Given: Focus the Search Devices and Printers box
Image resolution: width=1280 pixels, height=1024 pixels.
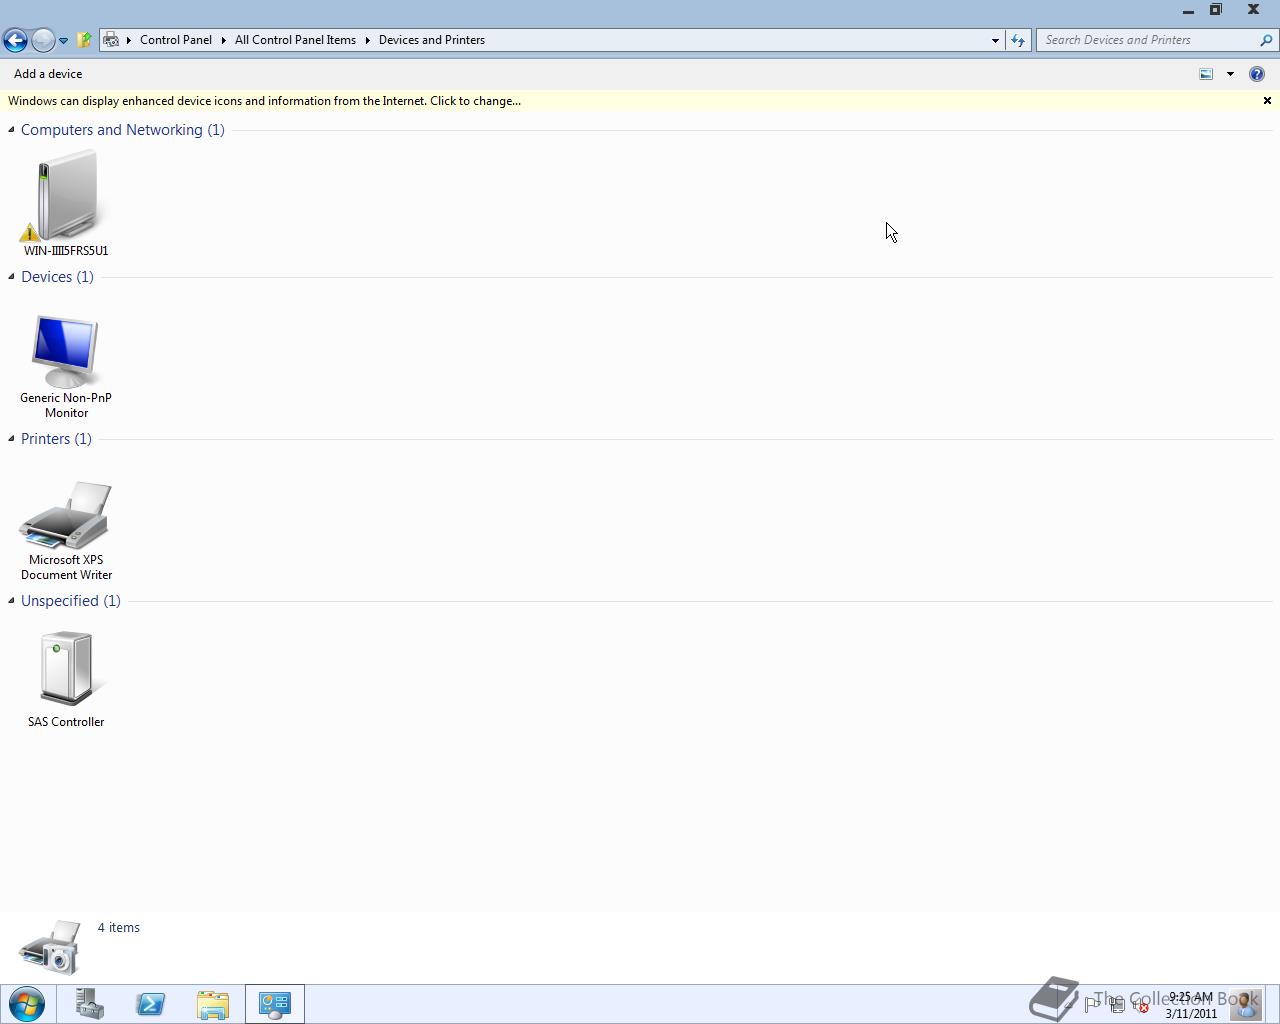Looking at the screenshot, I should point(1148,40).
